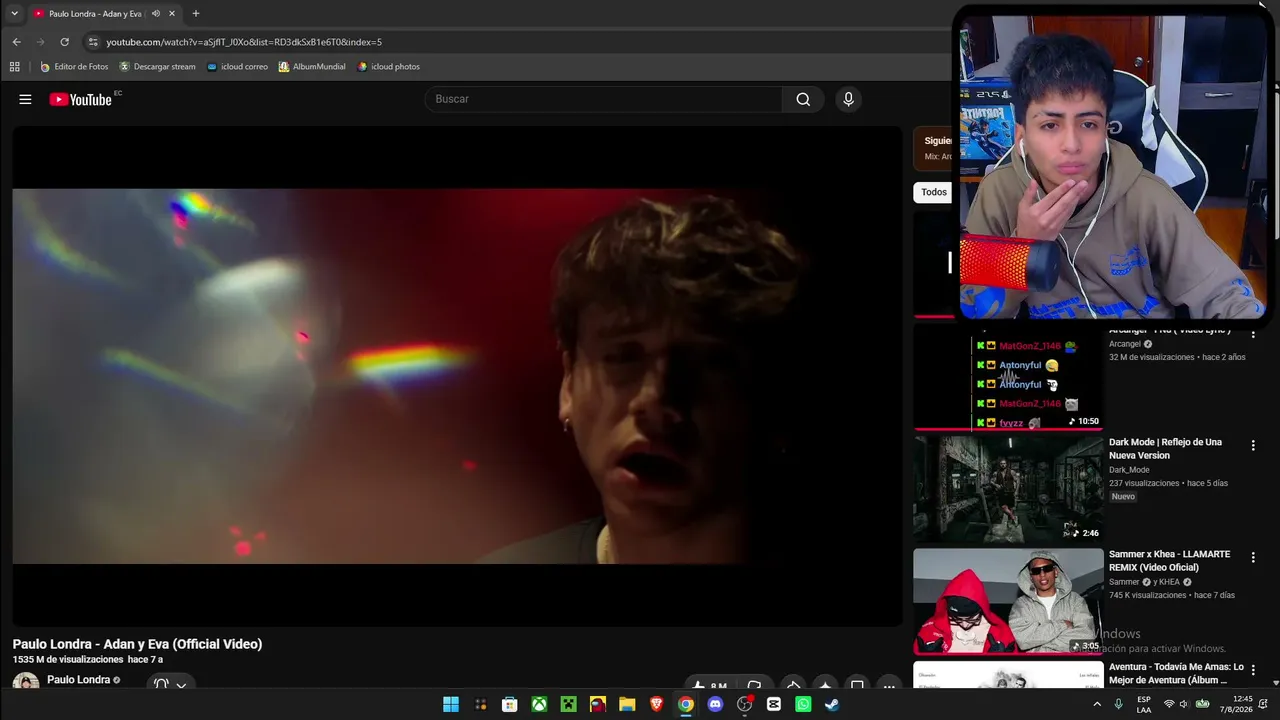Viewport: 1280px width, 720px height.
Task: Open the AlbumMundial bookmark
Action: pos(312,67)
